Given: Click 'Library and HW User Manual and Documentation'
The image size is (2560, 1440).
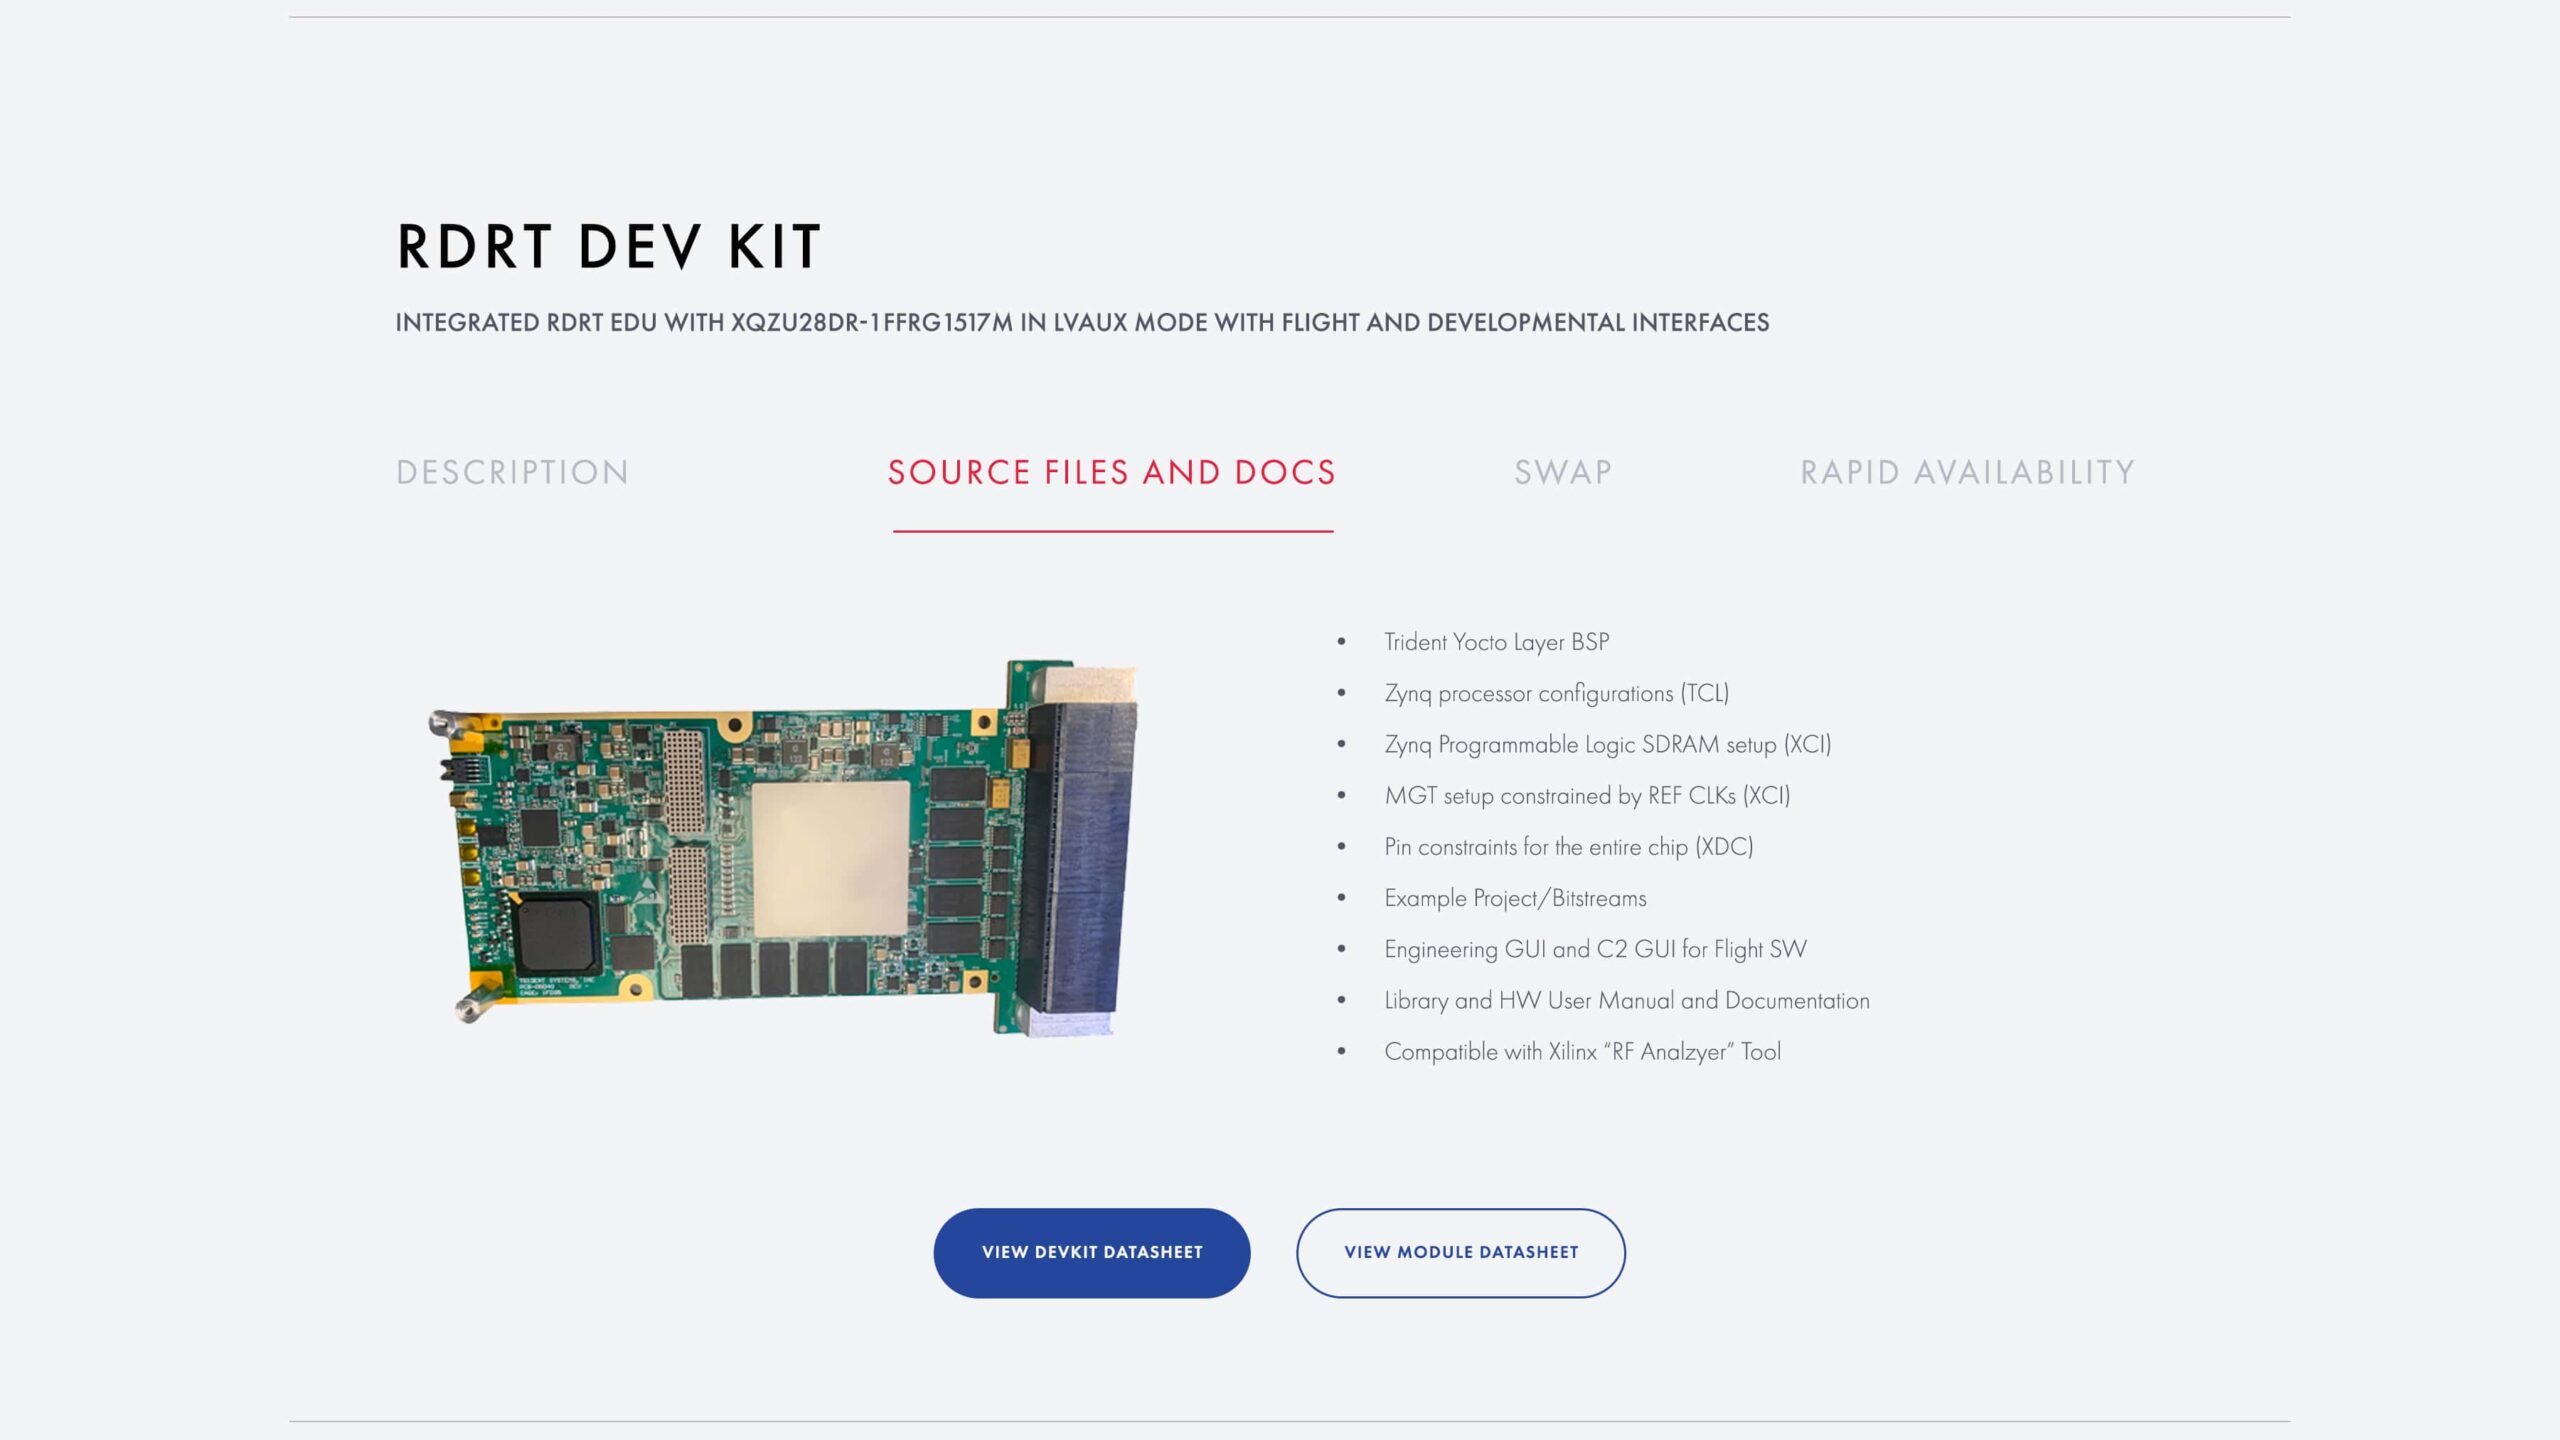Looking at the screenshot, I should pyautogui.click(x=1627, y=1000).
